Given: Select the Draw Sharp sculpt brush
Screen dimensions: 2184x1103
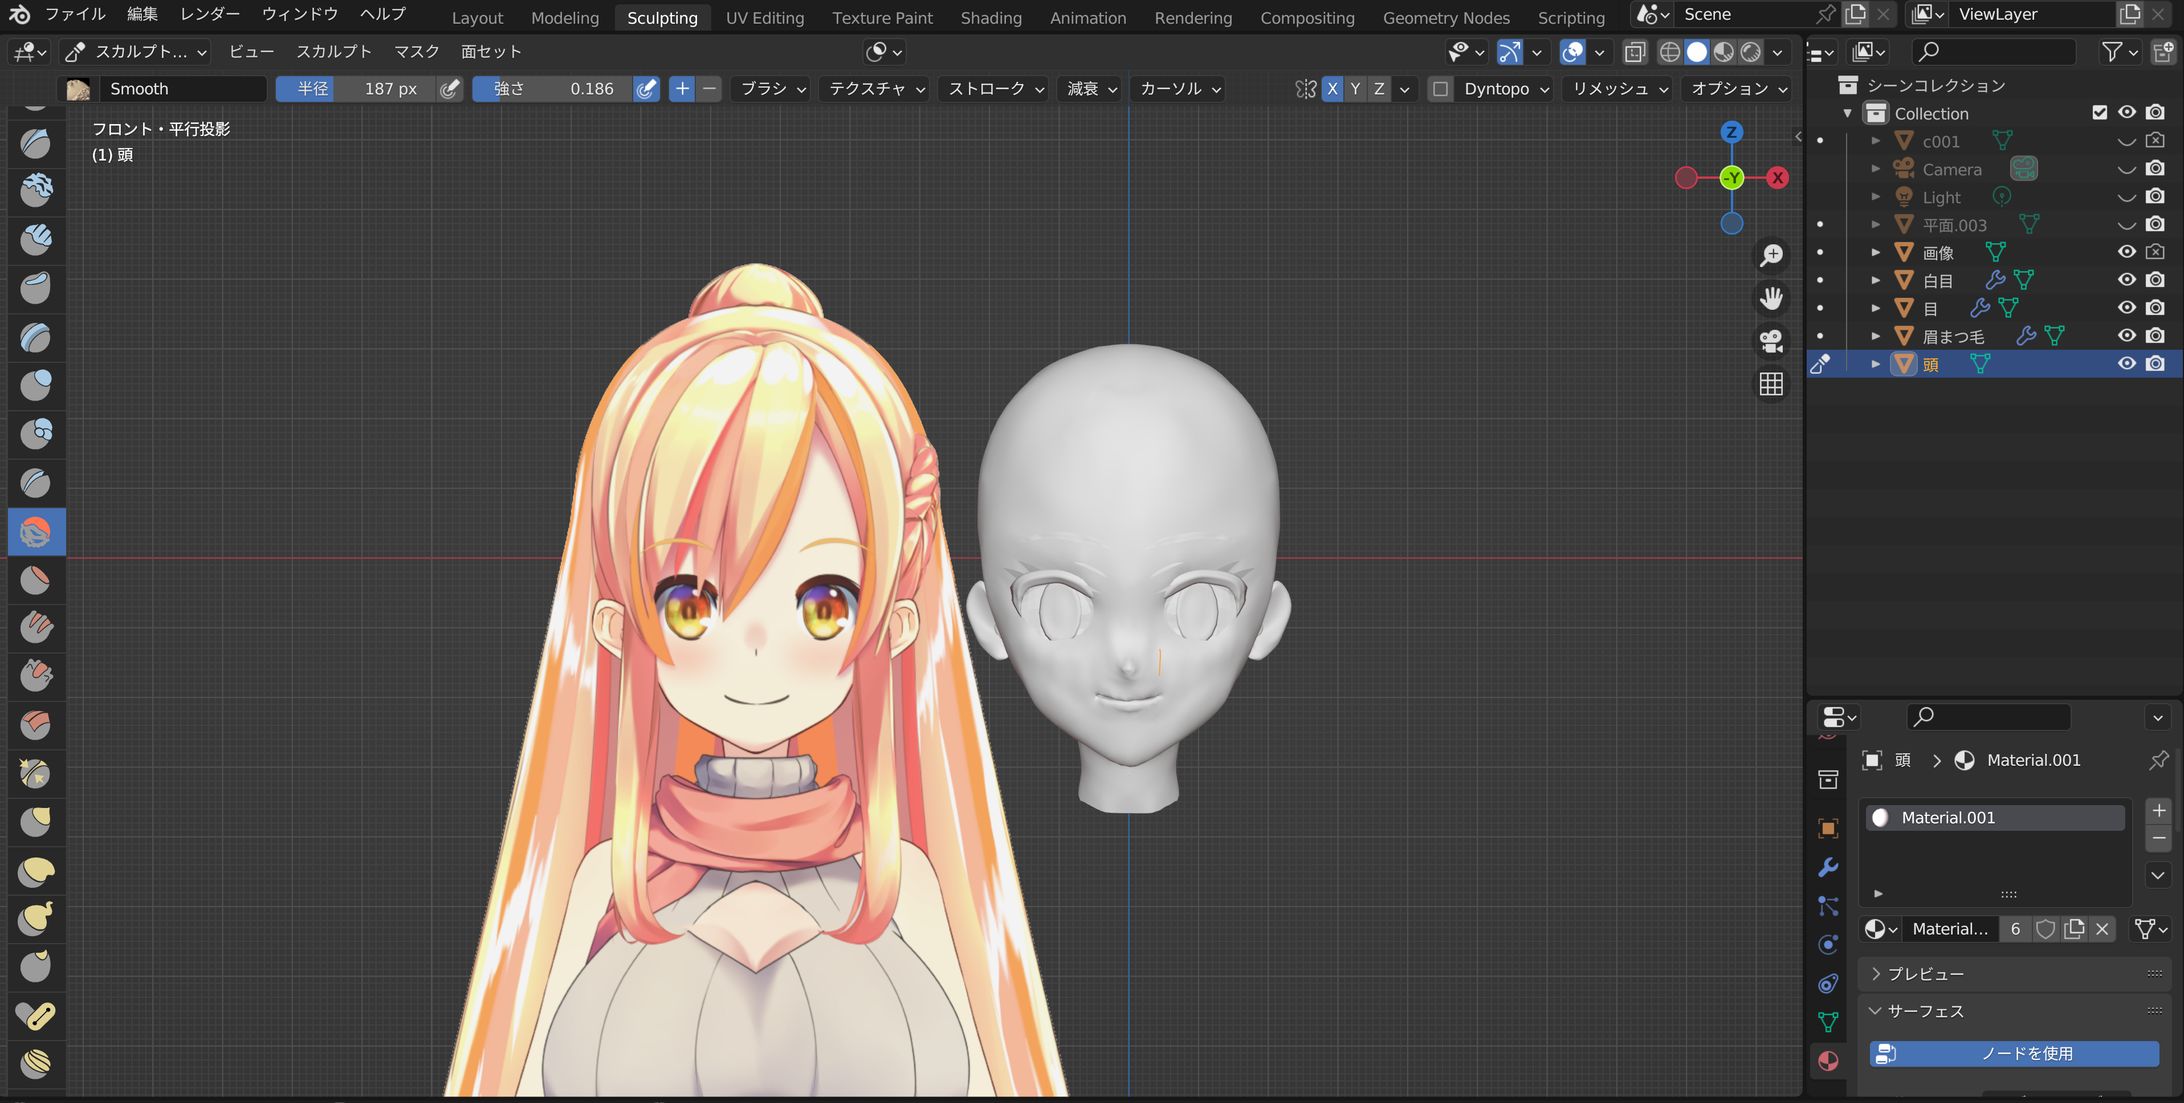Looking at the screenshot, I should [36, 143].
